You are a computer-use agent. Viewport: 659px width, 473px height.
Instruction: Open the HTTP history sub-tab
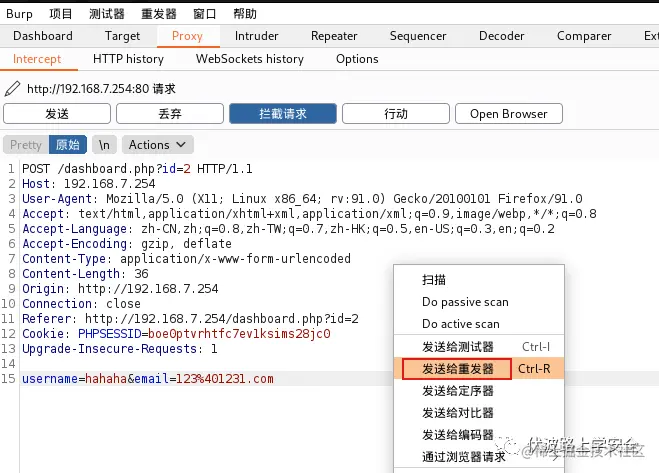[x=128, y=59]
